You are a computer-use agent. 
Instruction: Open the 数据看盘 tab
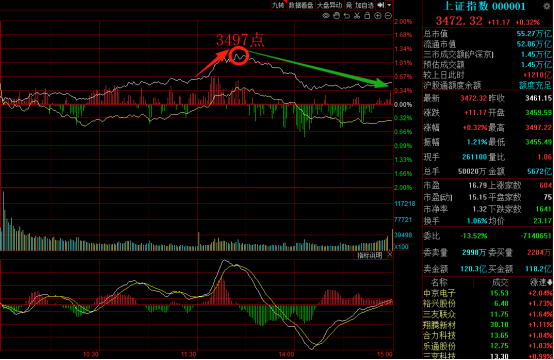301,5
